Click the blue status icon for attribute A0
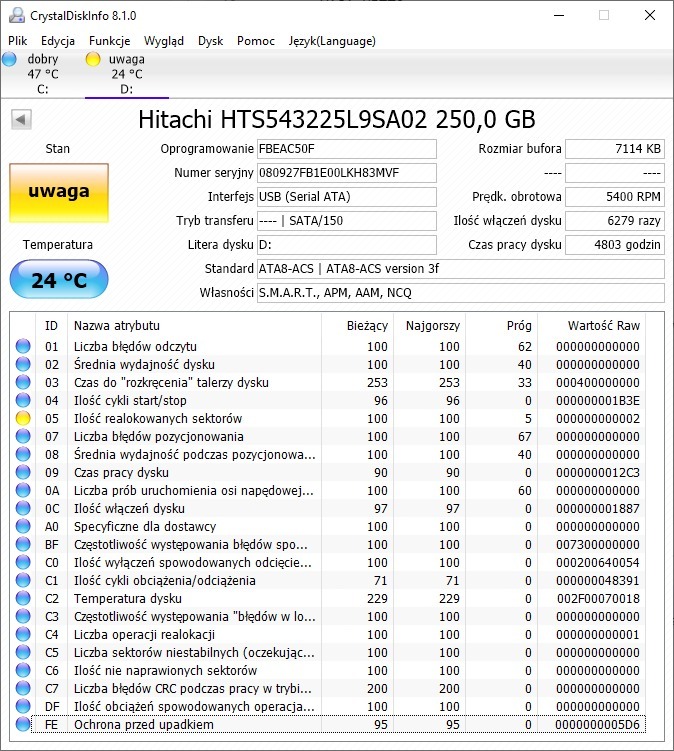Image resolution: width=674 pixels, height=751 pixels. coord(23,526)
